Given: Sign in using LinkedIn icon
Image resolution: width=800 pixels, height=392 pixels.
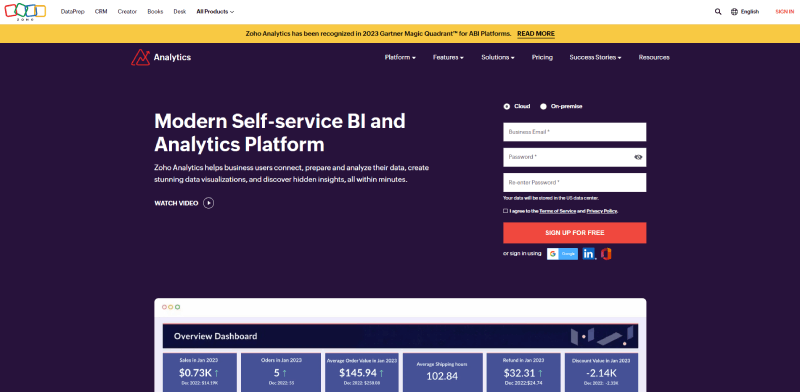Looking at the screenshot, I should 589,254.
